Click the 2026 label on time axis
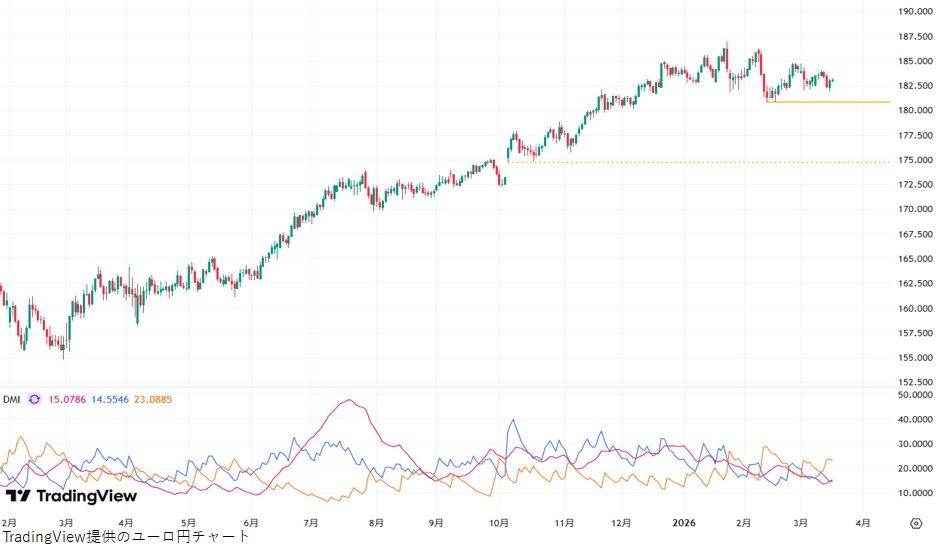The height and width of the screenshot is (550, 936). pyautogui.click(x=683, y=522)
